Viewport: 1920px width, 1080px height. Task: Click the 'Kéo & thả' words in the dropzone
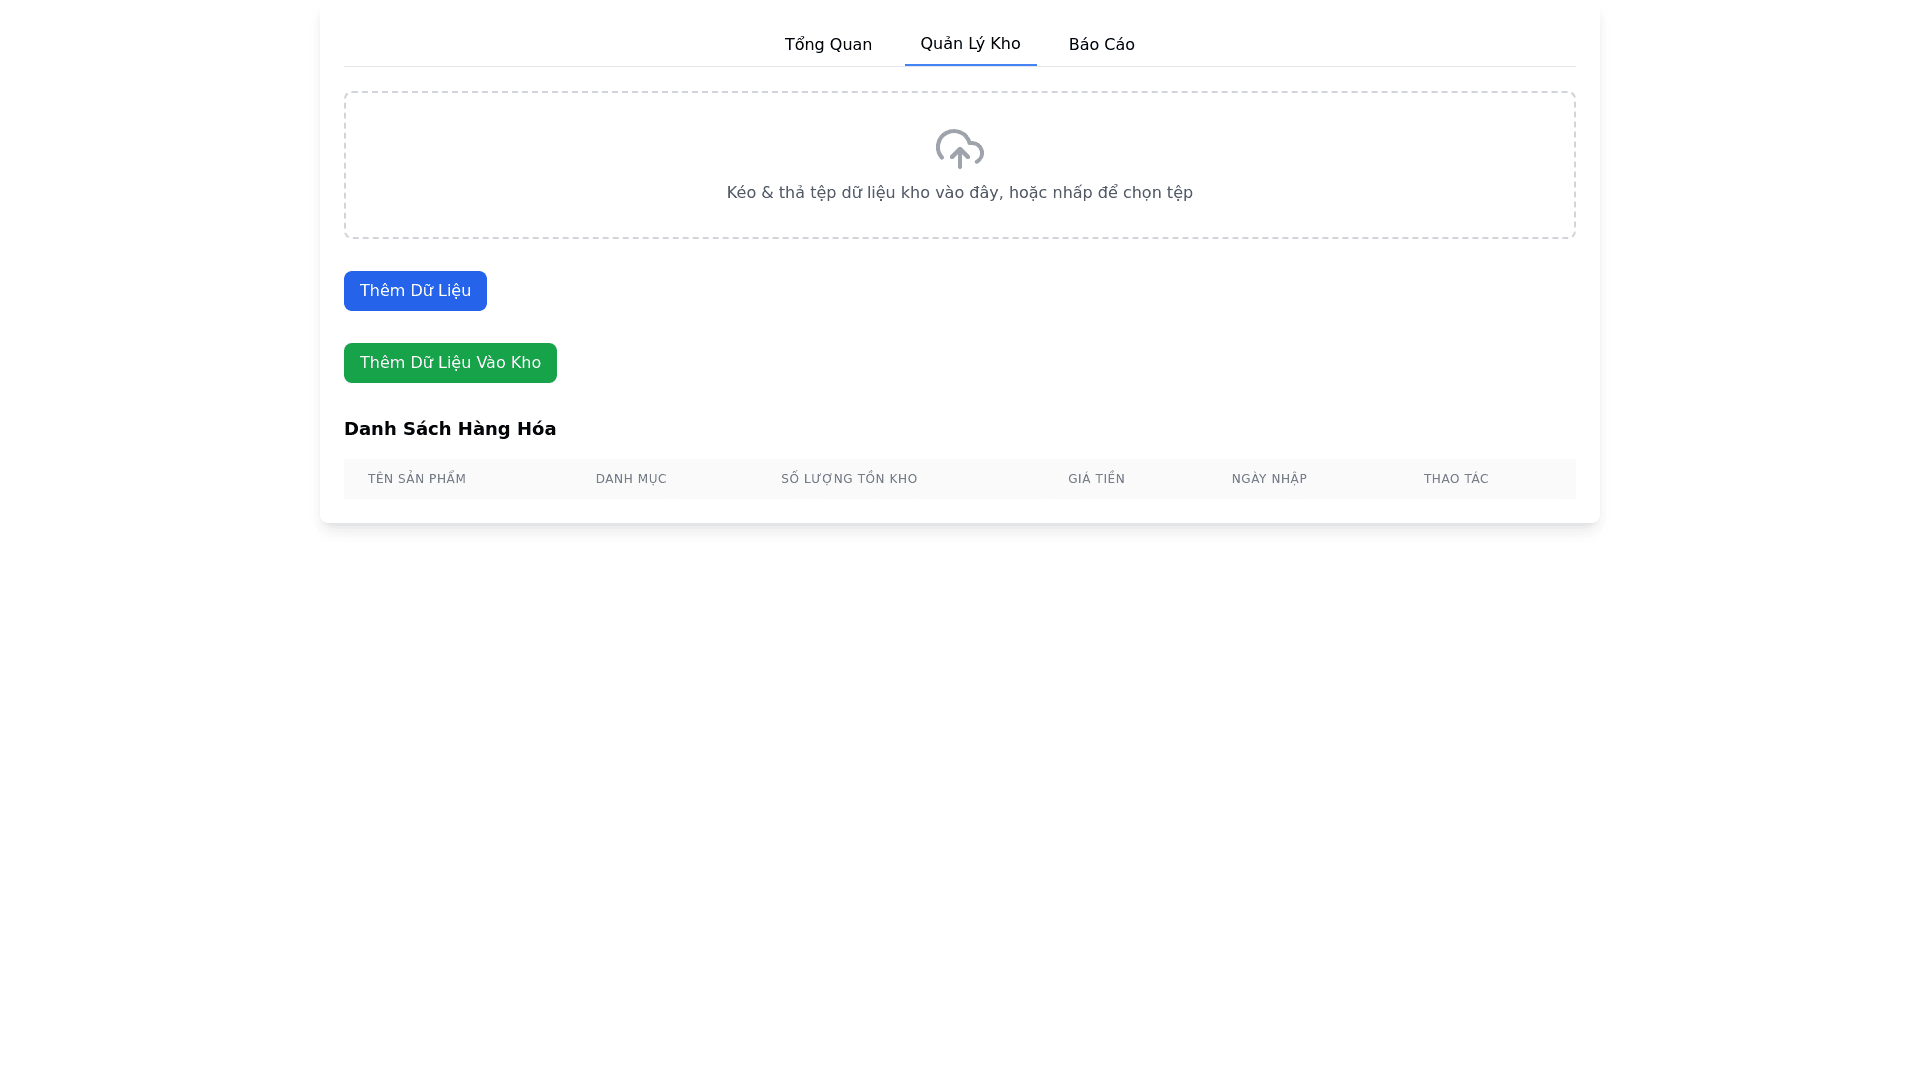coord(765,193)
